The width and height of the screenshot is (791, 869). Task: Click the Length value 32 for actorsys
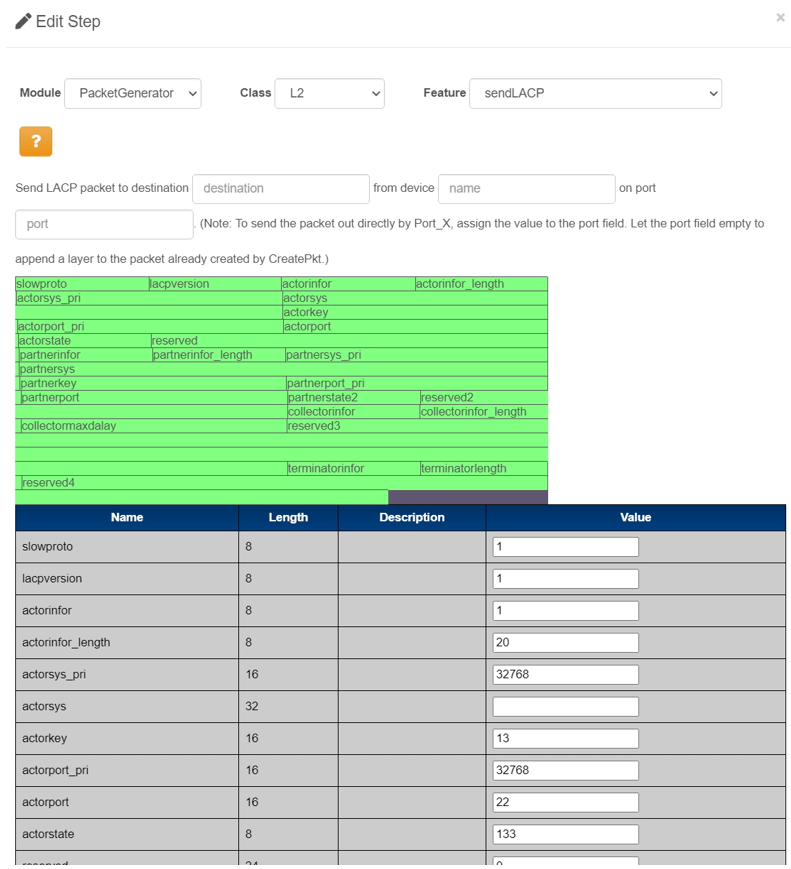click(252, 706)
